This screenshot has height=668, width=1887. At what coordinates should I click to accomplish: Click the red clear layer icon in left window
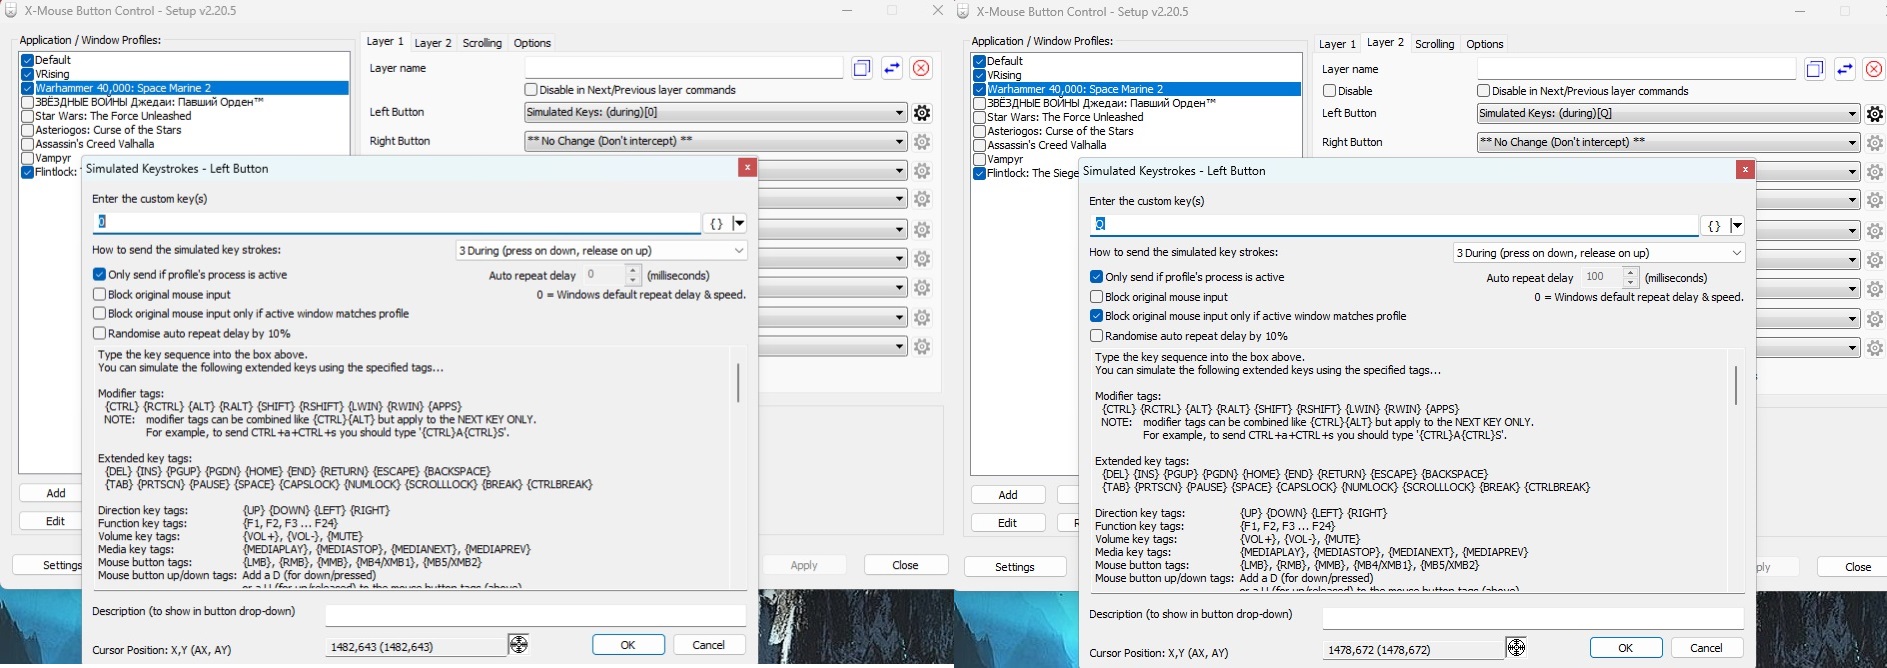921,68
